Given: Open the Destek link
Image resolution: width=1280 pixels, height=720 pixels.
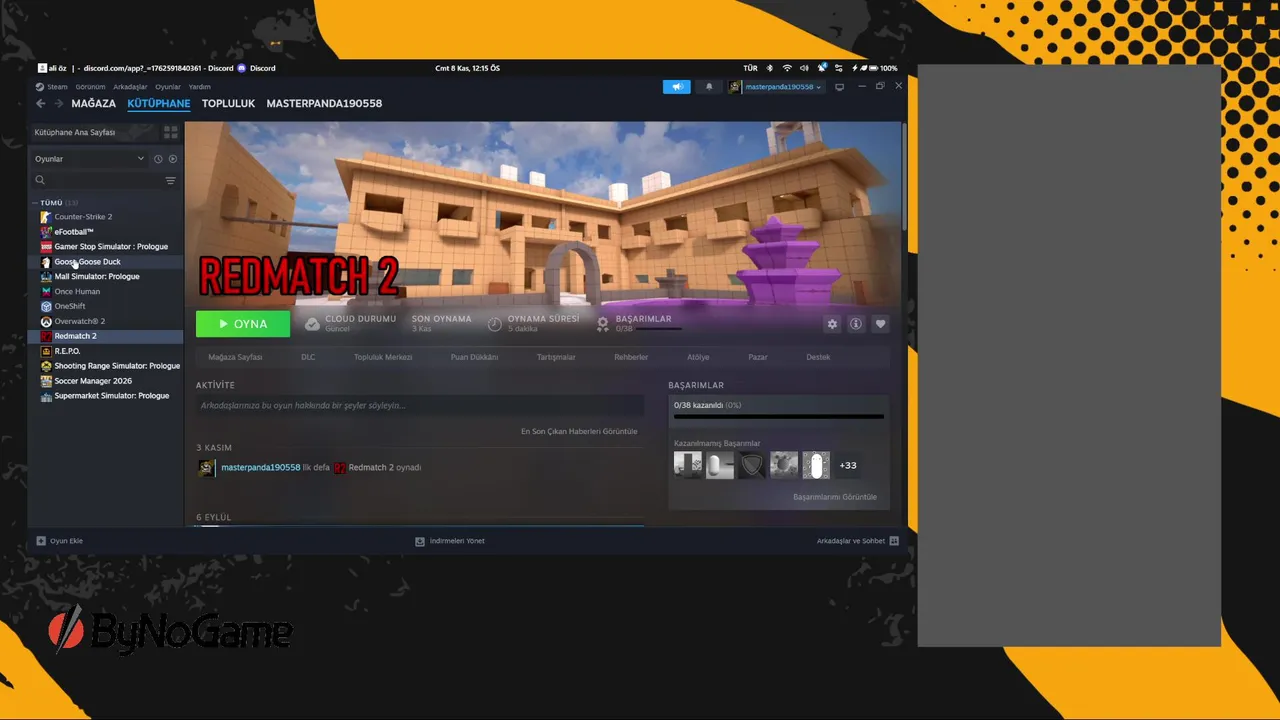Looking at the screenshot, I should click(x=818, y=357).
